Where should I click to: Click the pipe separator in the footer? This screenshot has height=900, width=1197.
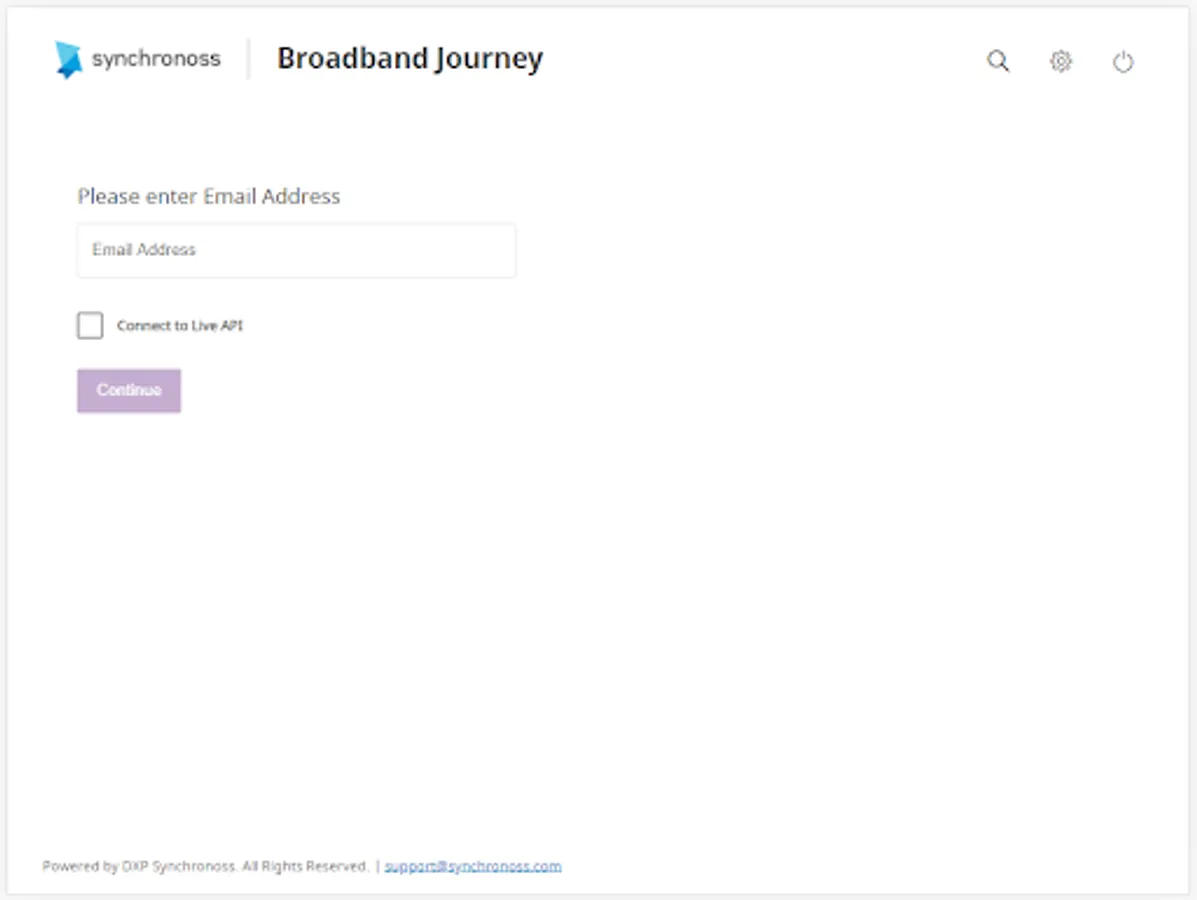(377, 866)
